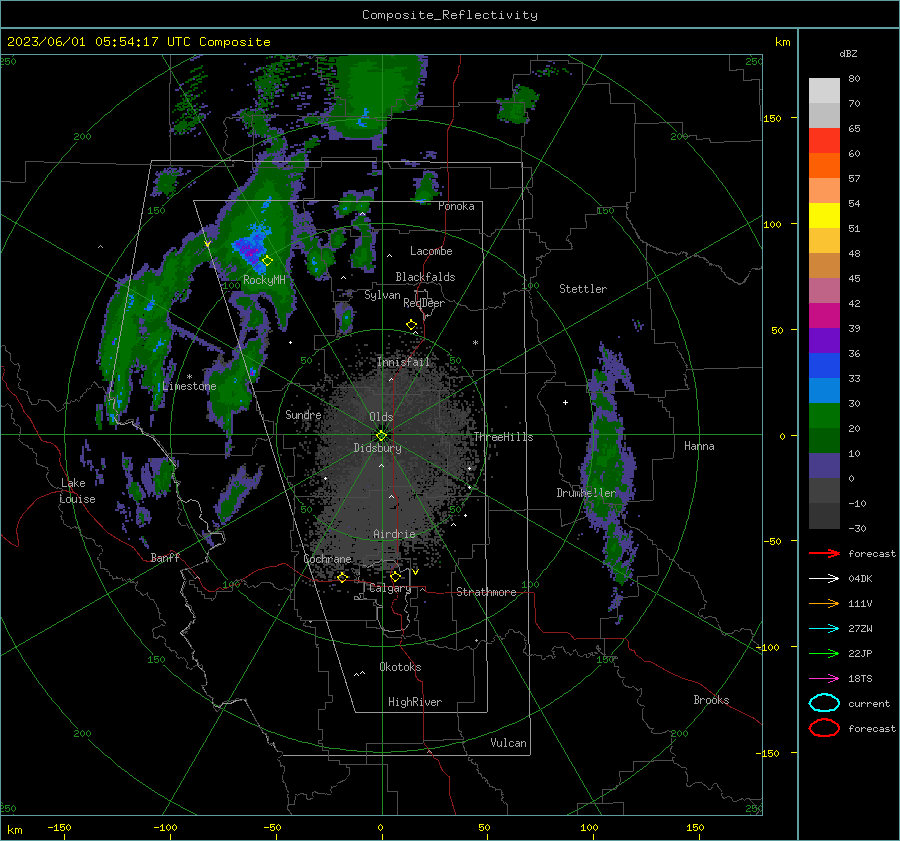Click the strong purple echo core near RockyMH
The width and height of the screenshot is (900, 841).
click(251, 249)
